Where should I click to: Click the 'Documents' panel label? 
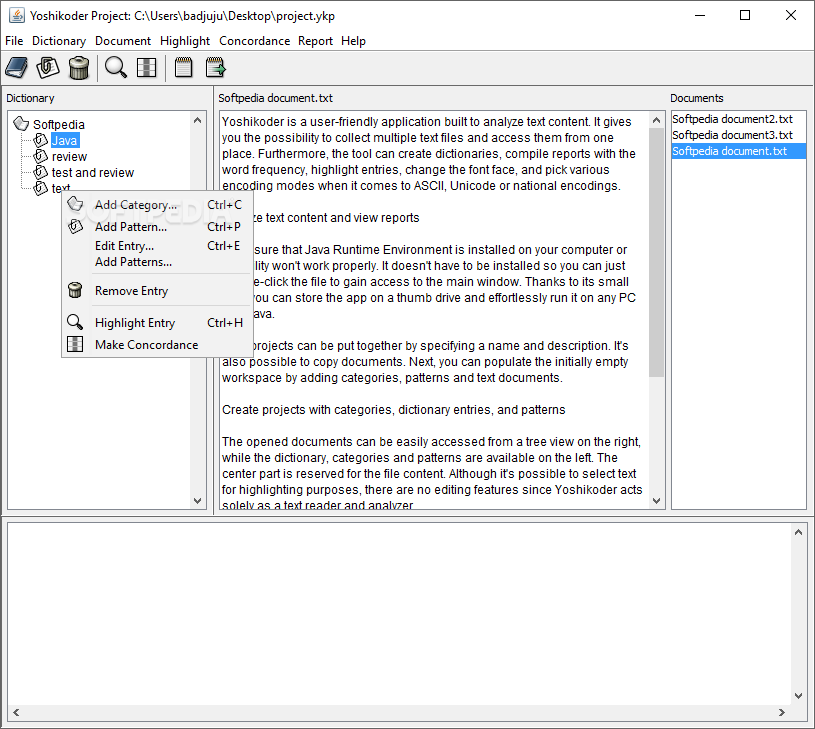pyautogui.click(x=696, y=98)
